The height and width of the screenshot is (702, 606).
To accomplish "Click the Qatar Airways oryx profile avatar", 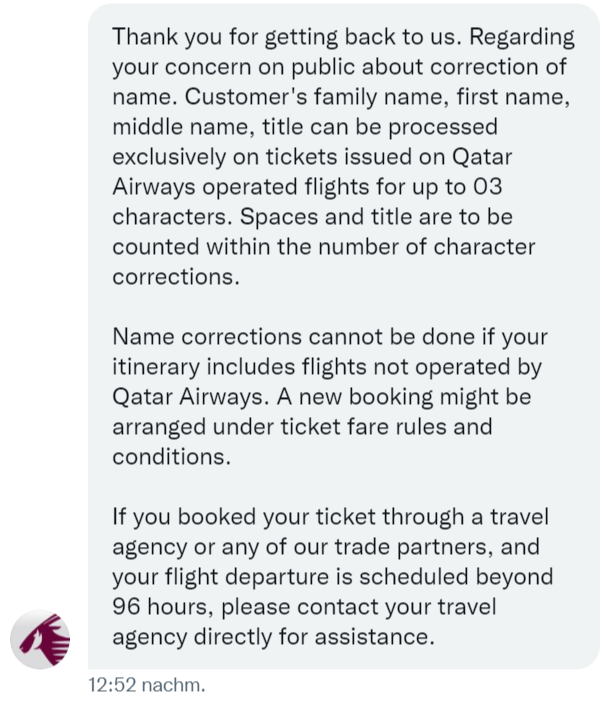I will [40, 639].
